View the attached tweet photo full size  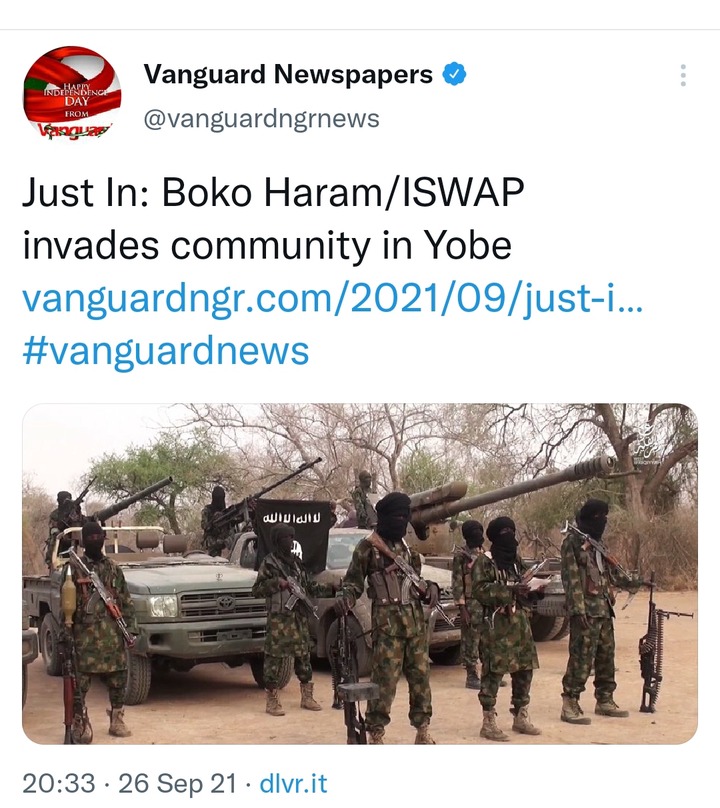(360, 574)
